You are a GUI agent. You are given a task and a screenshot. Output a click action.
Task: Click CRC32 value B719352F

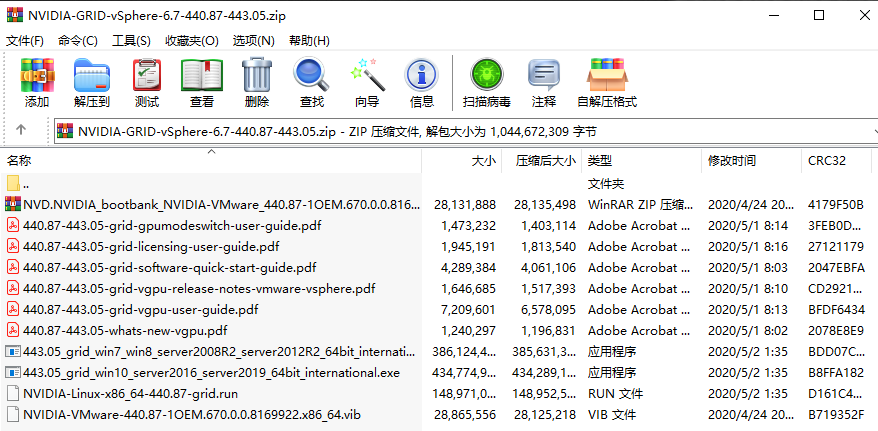(835, 415)
